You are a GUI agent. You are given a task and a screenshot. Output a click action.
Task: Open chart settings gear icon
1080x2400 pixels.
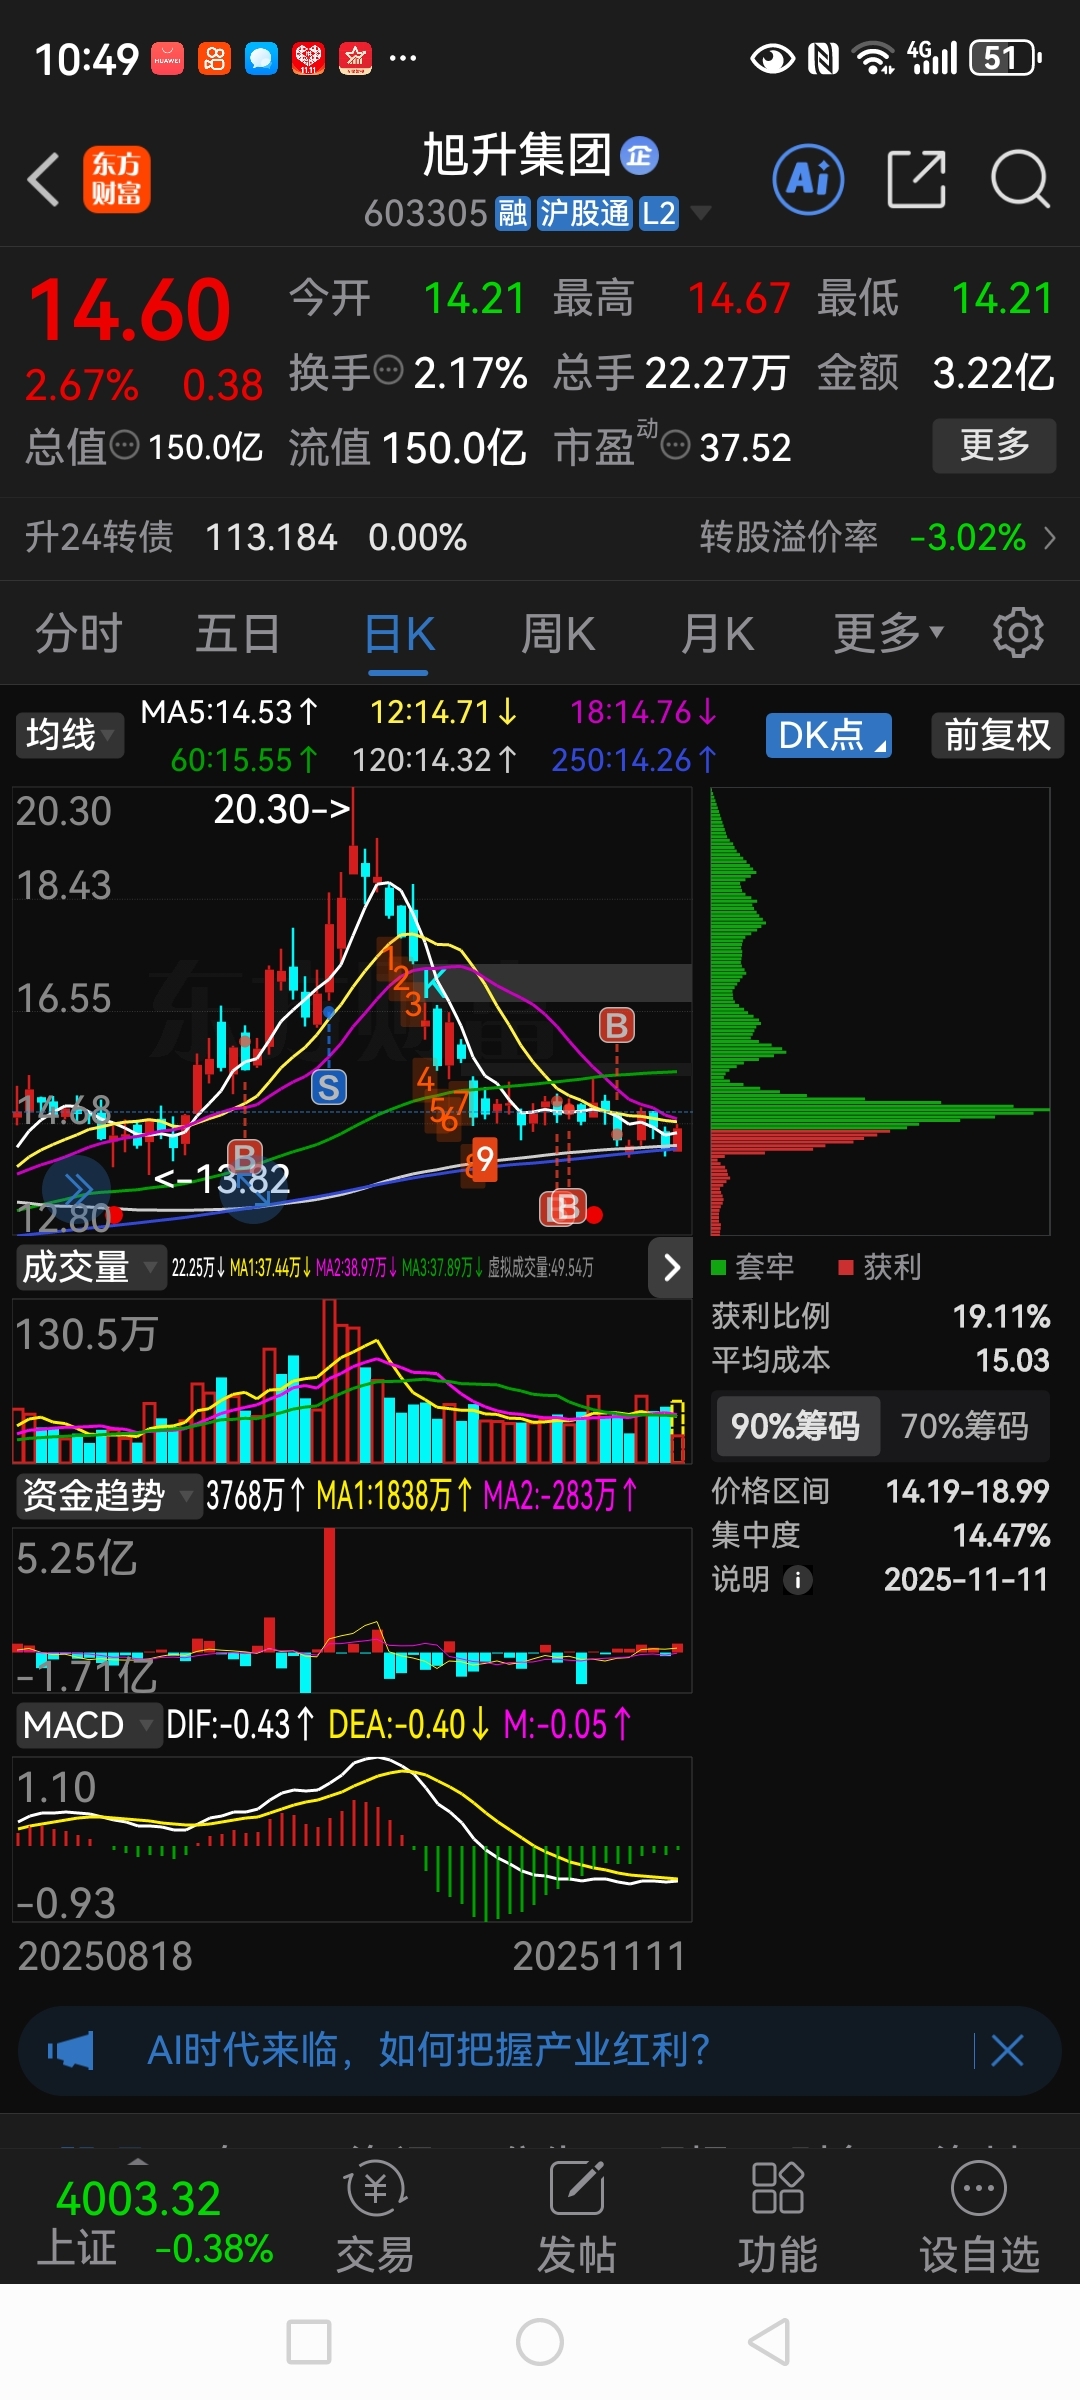coord(1018,633)
